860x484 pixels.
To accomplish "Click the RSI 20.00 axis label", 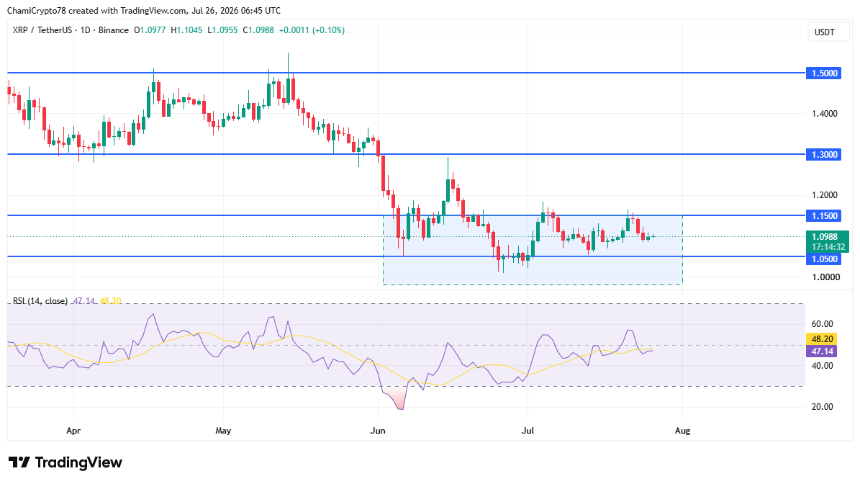I will 822,407.
